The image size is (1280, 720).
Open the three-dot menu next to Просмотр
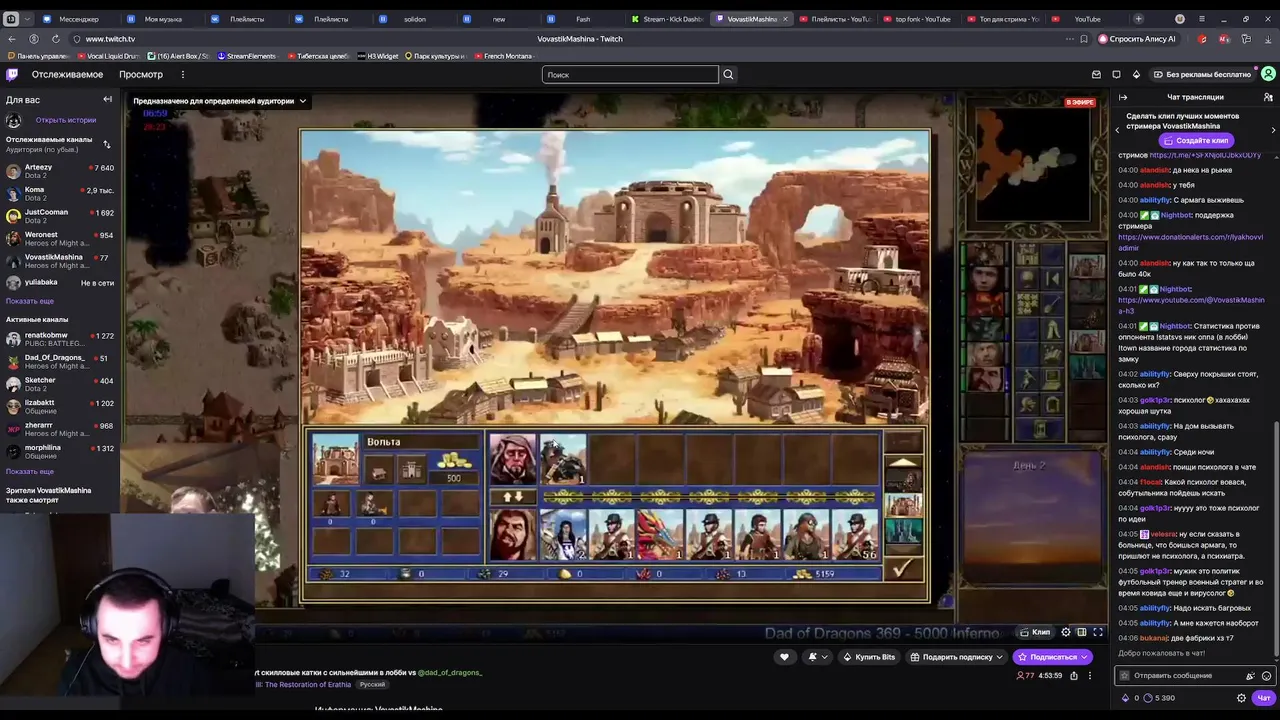pyautogui.click(x=182, y=74)
